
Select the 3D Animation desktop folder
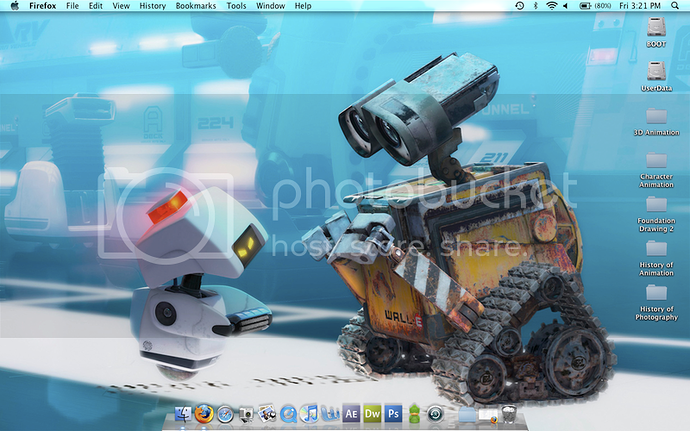point(656,116)
